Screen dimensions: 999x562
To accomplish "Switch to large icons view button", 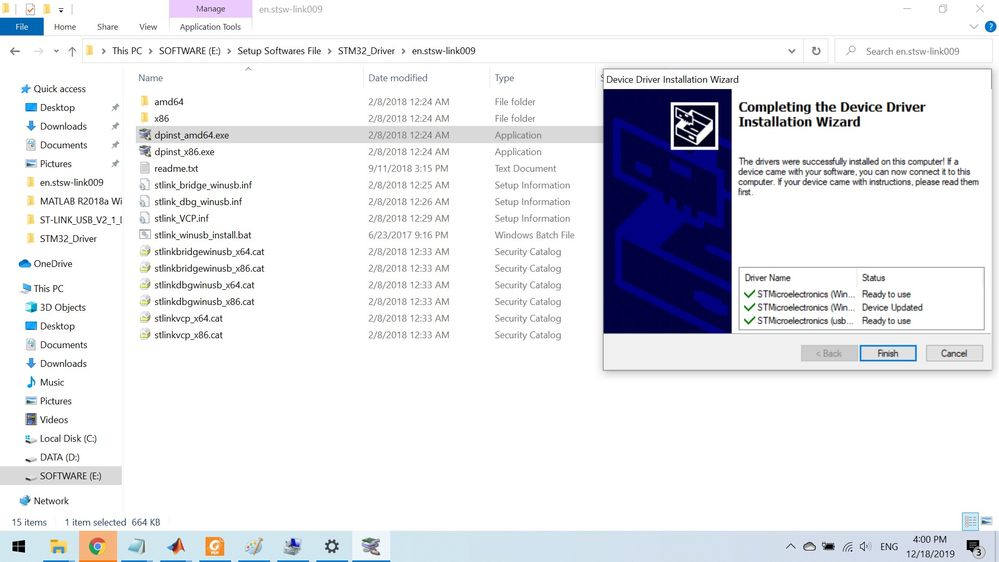I will click(x=986, y=521).
